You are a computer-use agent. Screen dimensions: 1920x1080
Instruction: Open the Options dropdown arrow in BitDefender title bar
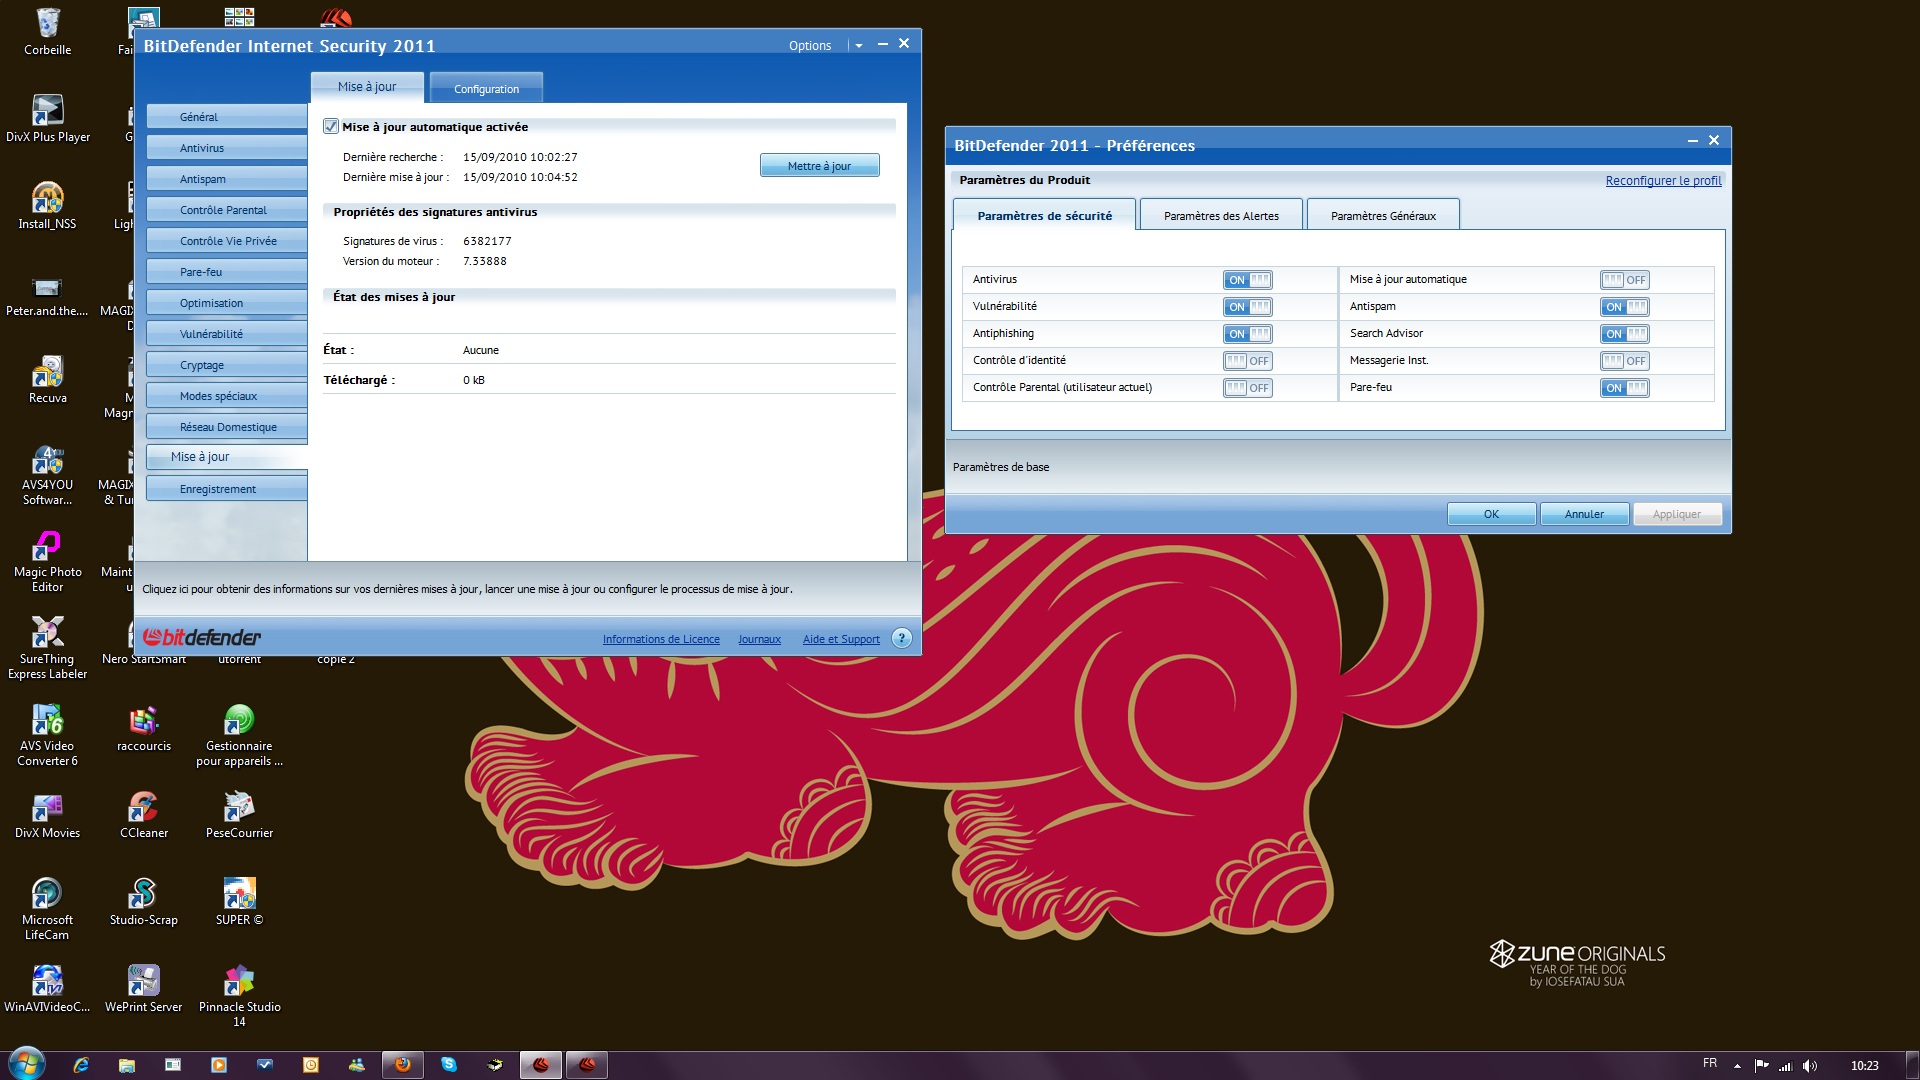click(x=859, y=46)
